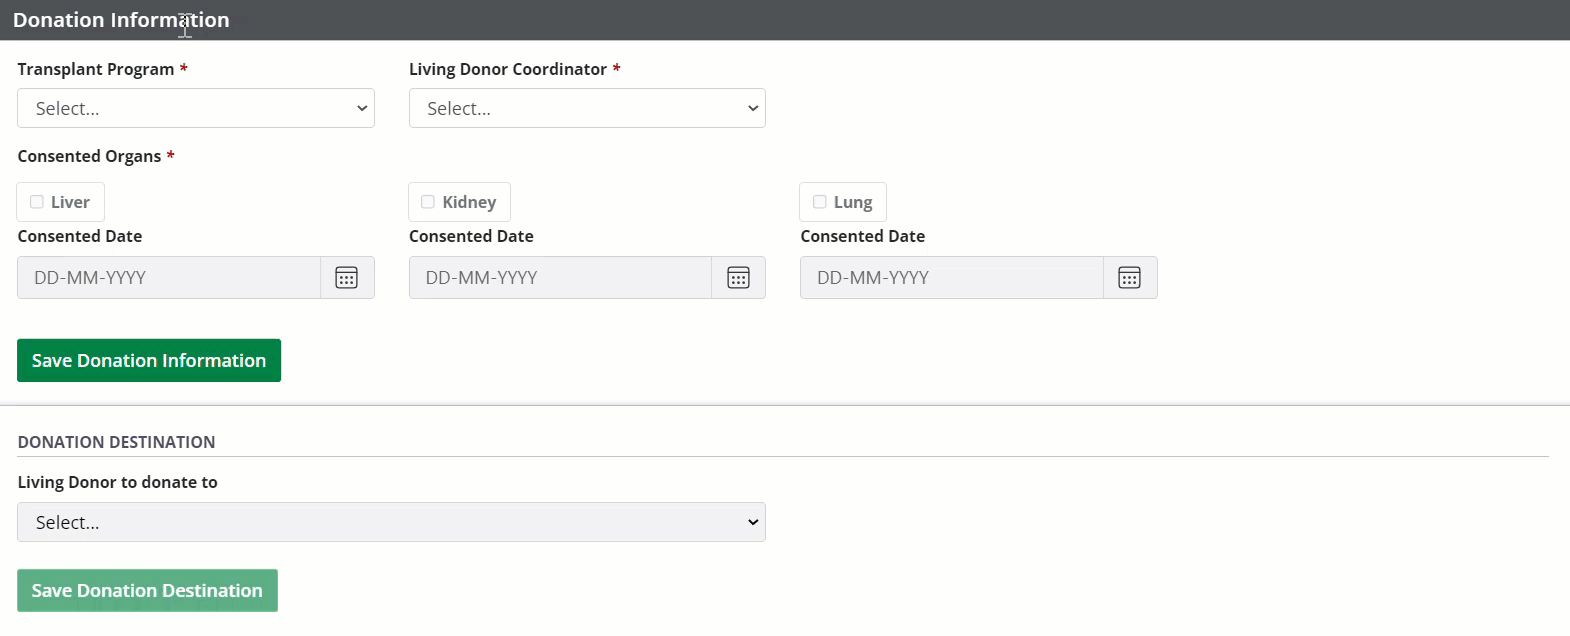Click the Transplant Program field label
Viewport: 1570px width, 636px height.
96,69
